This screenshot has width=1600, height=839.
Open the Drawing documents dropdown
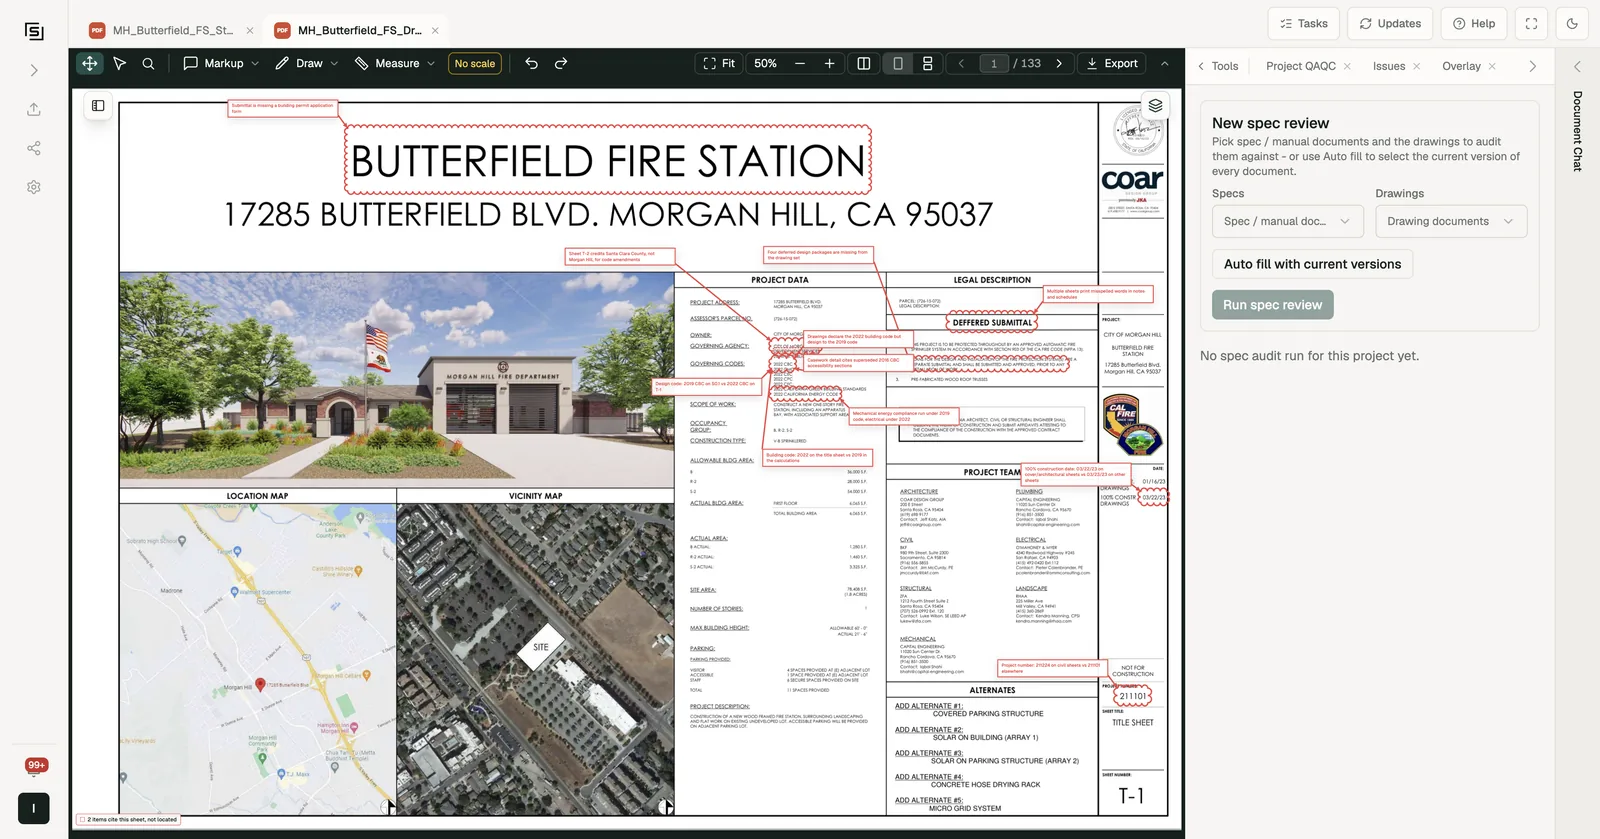tap(1451, 221)
